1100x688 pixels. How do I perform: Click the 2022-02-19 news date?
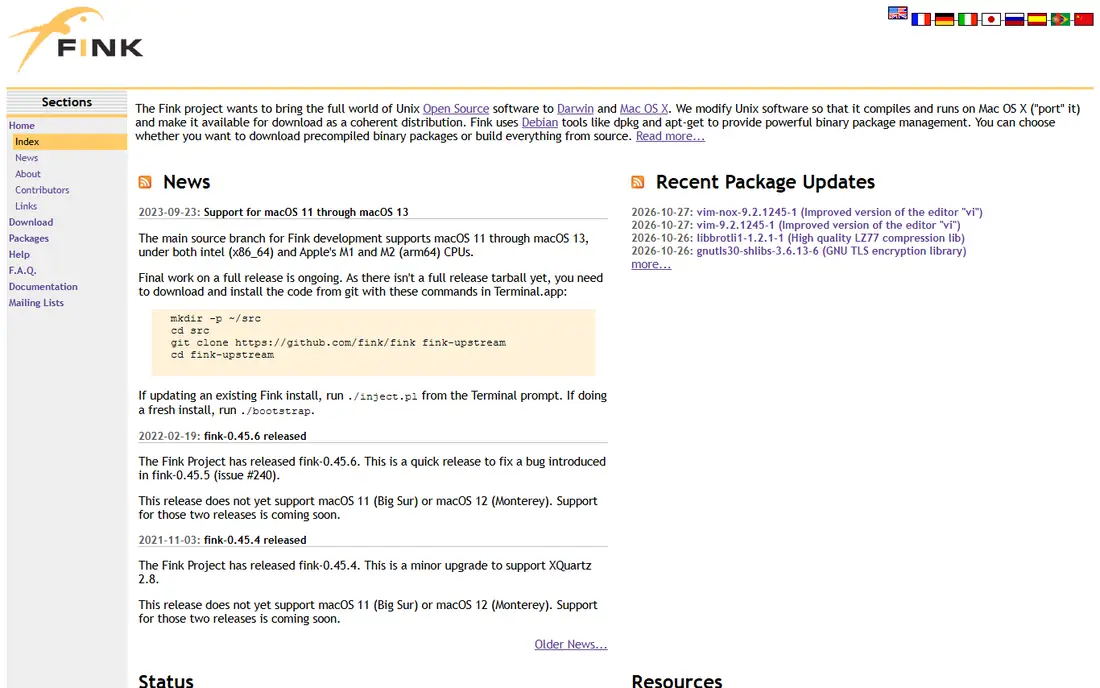click(169, 436)
